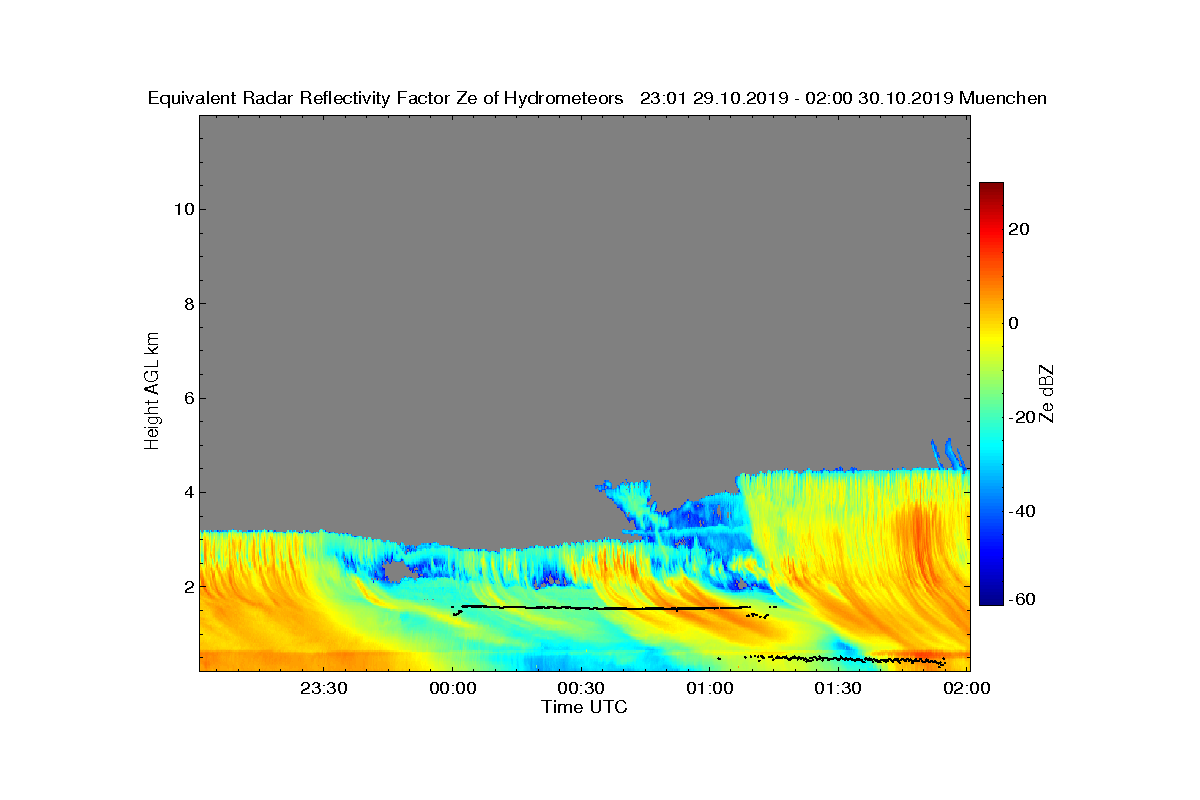Viewport: 1200px width, 800px height.
Task: Click the 'Muenchen' location text in the title
Action: (1003, 98)
